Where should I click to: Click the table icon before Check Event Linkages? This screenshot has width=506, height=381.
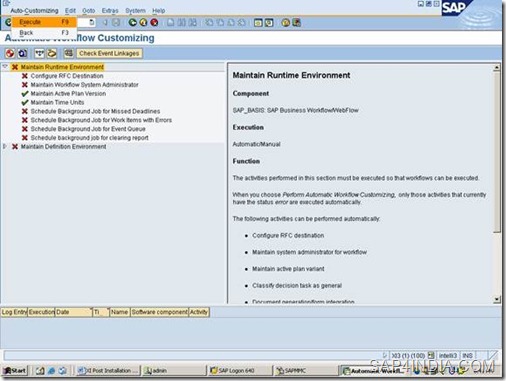69,53
